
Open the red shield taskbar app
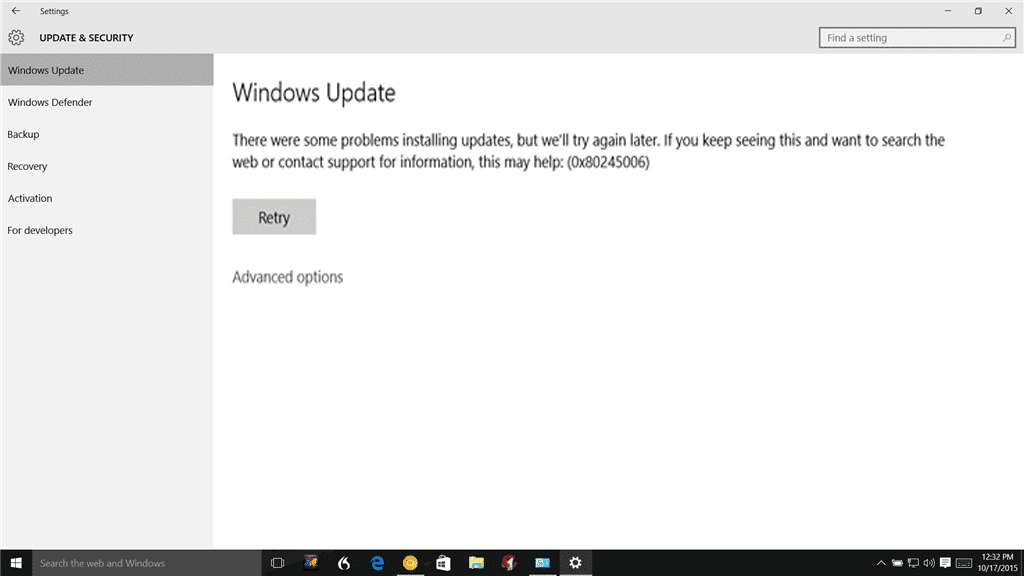[509, 563]
